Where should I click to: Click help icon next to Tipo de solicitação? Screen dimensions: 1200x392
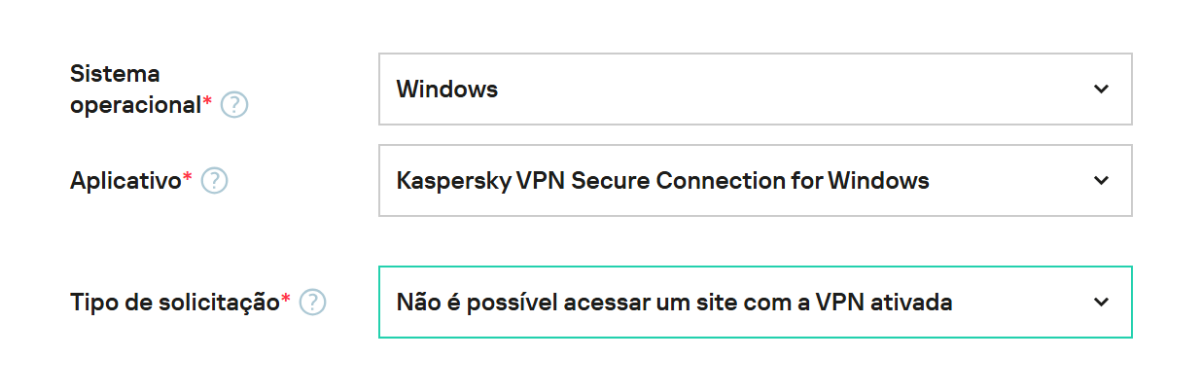[313, 302]
